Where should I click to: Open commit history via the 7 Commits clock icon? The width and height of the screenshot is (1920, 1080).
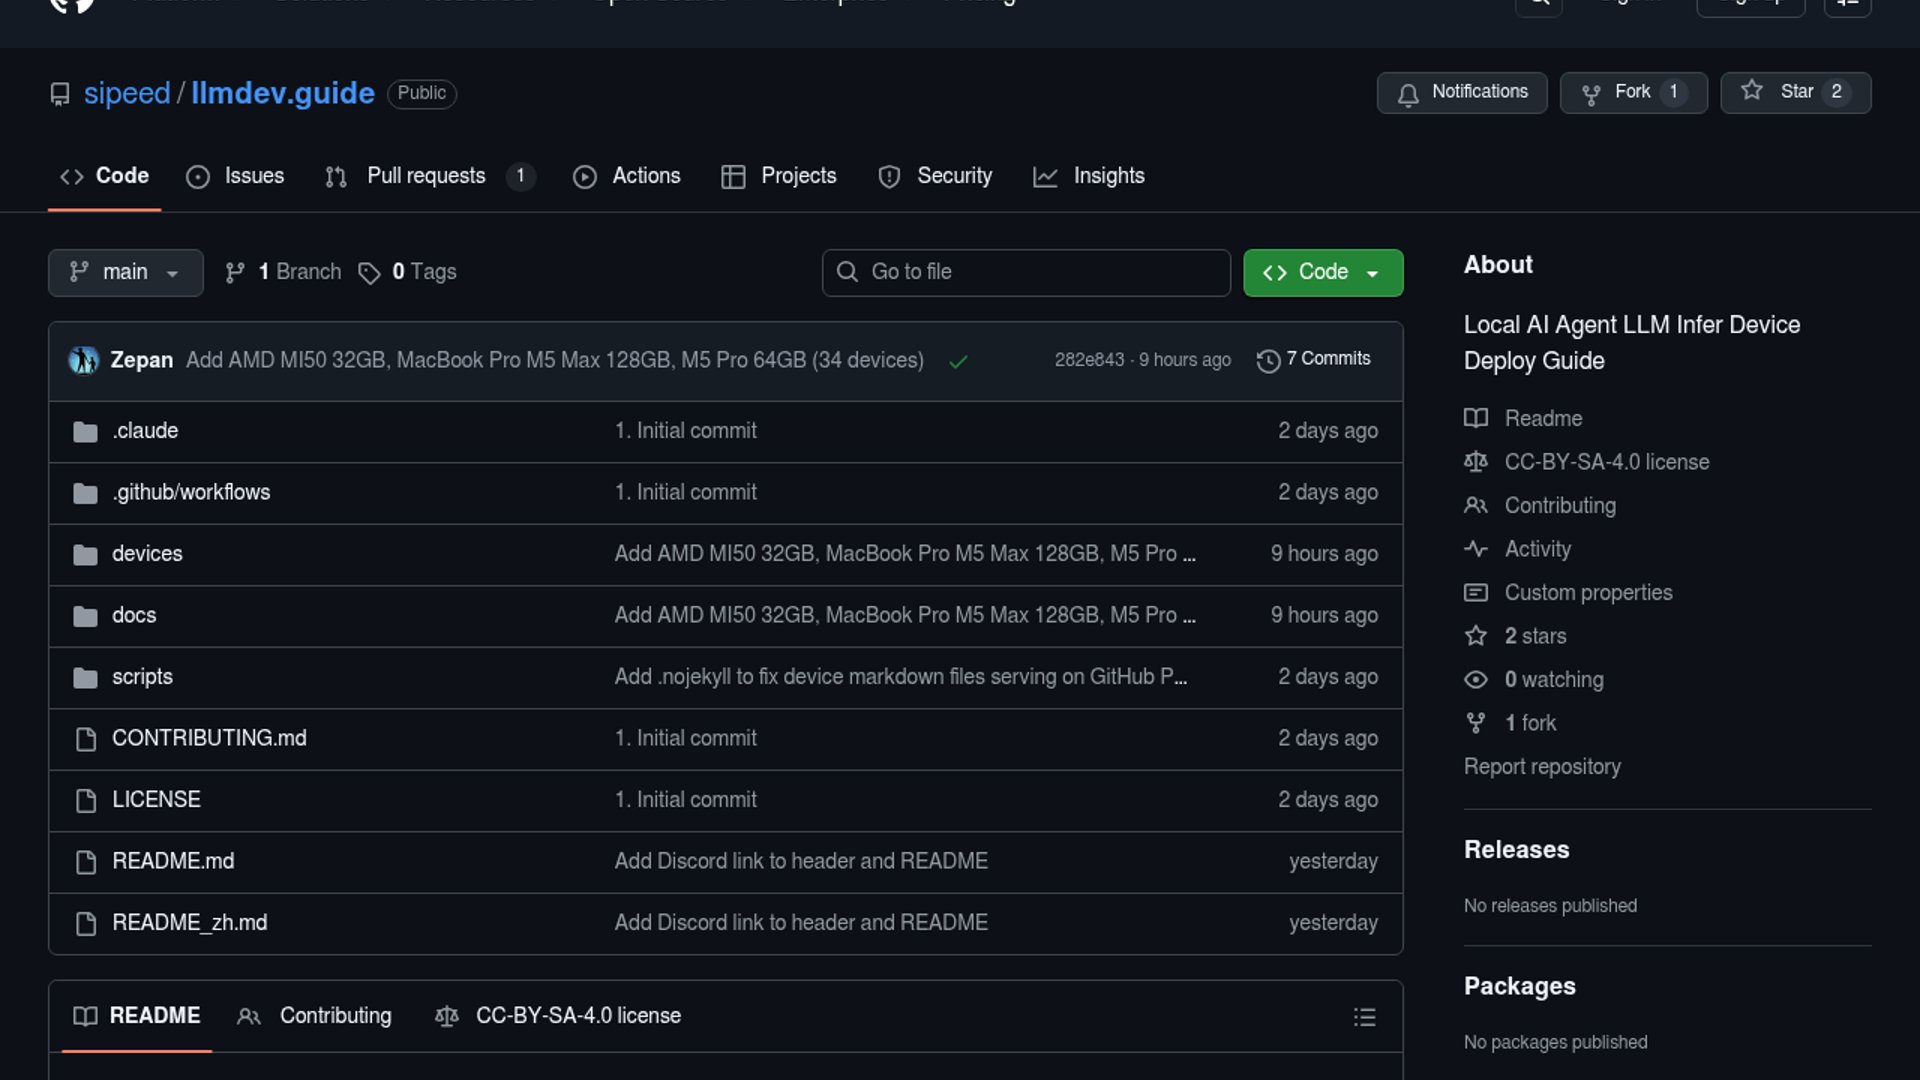(x=1268, y=361)
